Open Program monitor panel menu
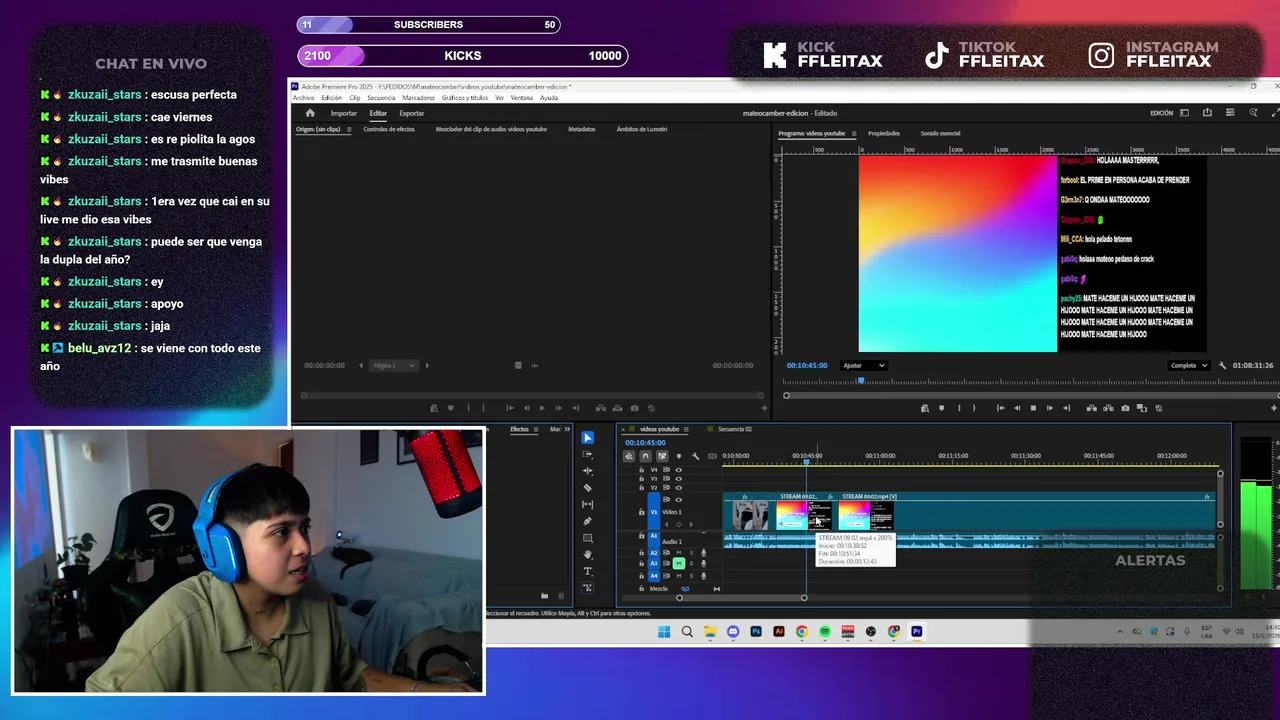The width and height of the screenshot is (1280, 720). [x=852, y=133]
